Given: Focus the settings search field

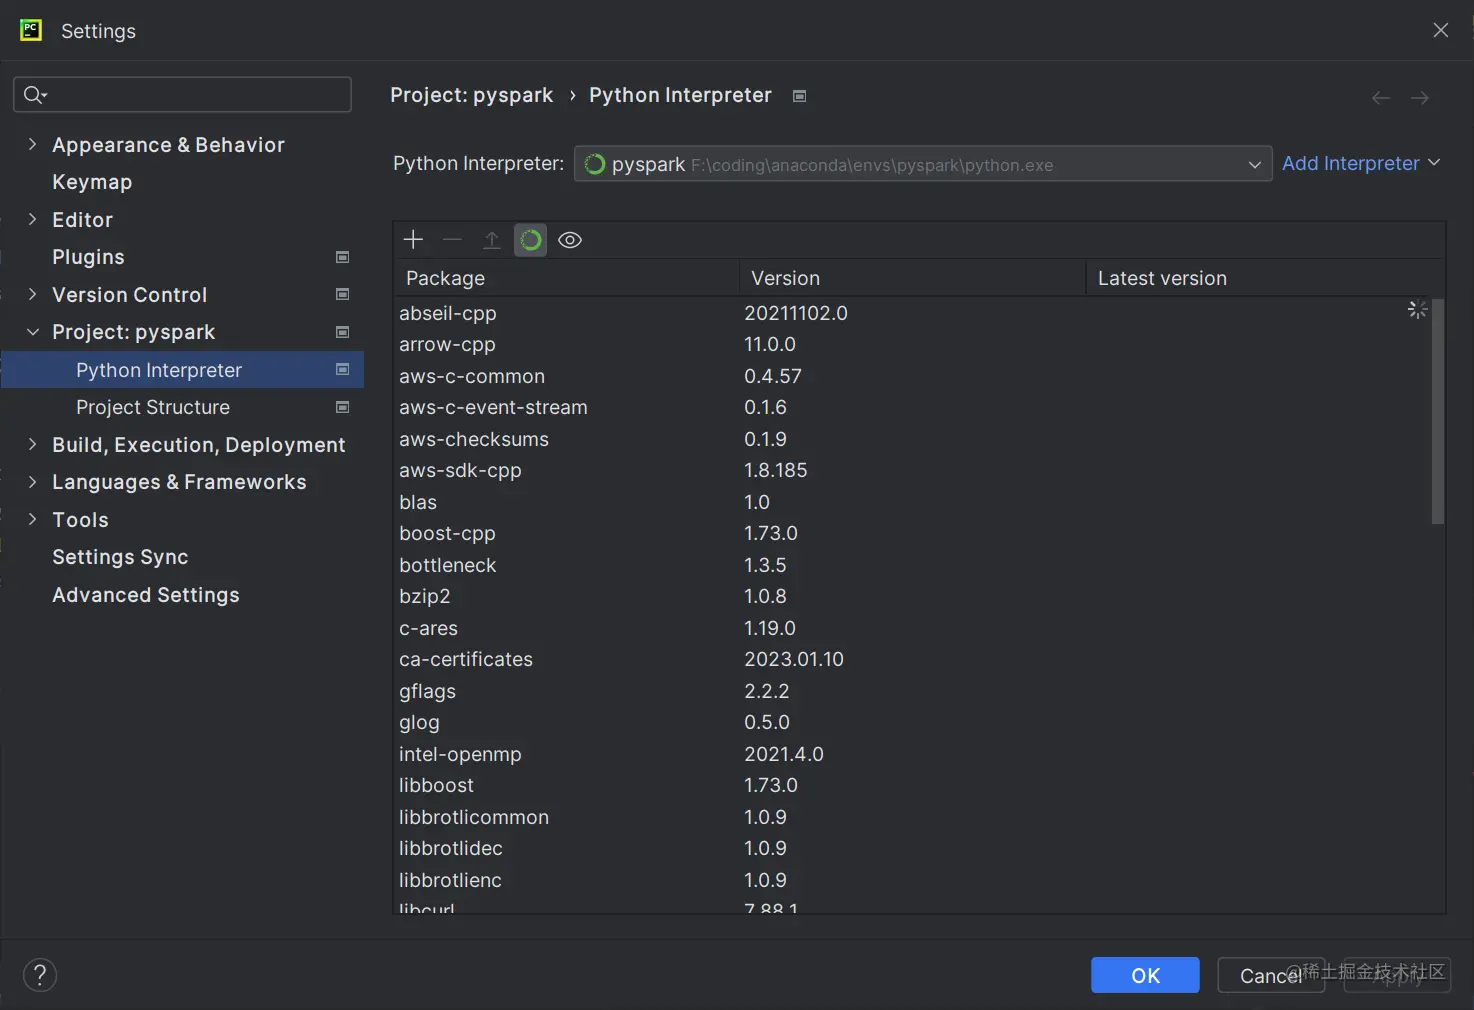Looking at the screenshot, I should (x=182, y=95).
